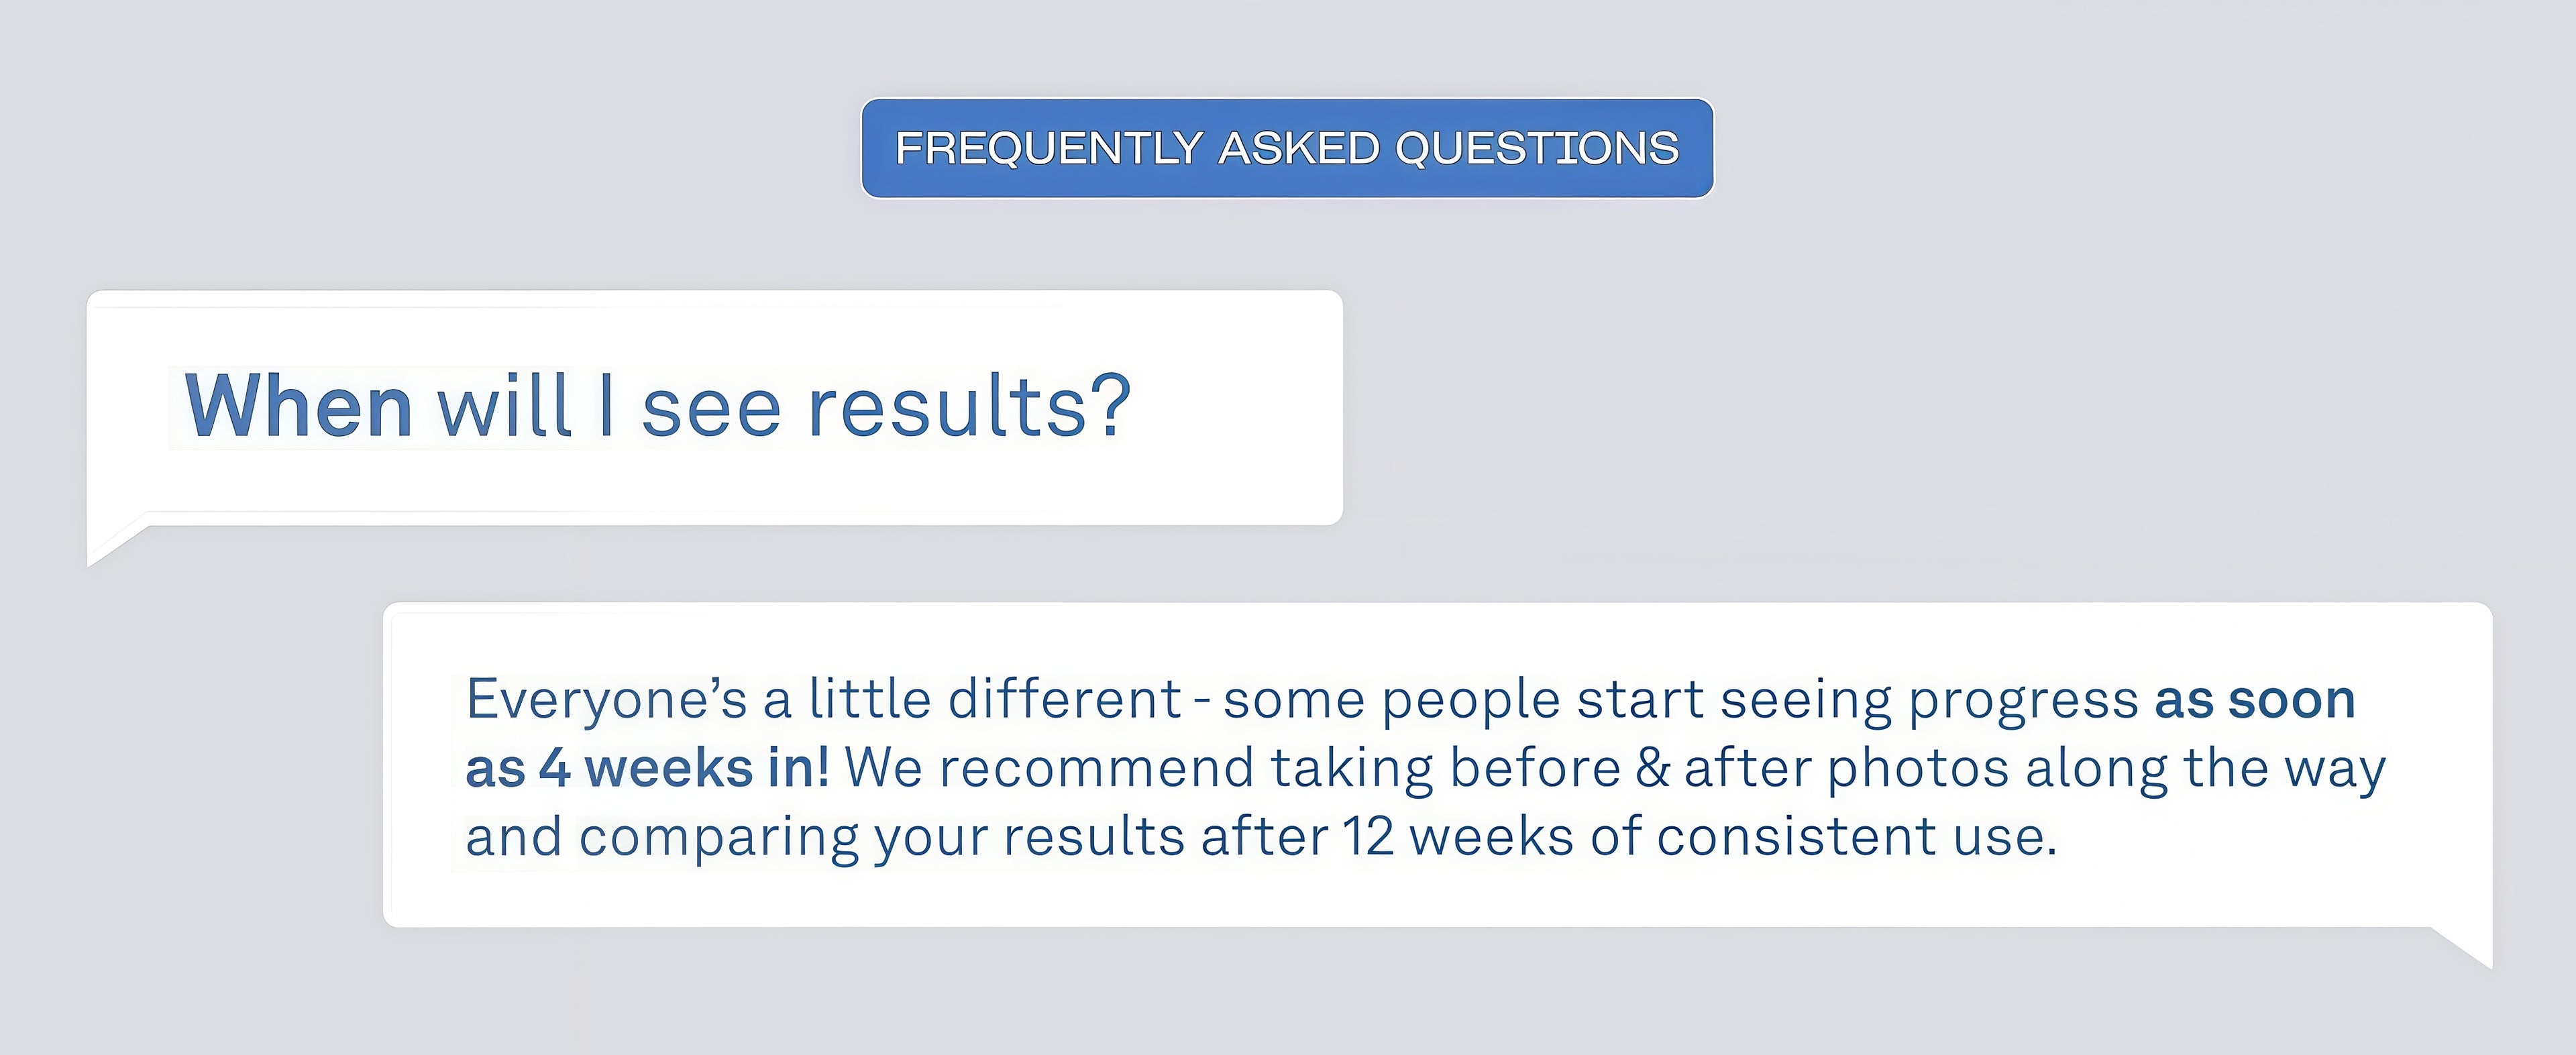This screenshot has width=2576, height=1055.
Task: Click the Frequently Asked Questions button
Action: click(1287, 148)
